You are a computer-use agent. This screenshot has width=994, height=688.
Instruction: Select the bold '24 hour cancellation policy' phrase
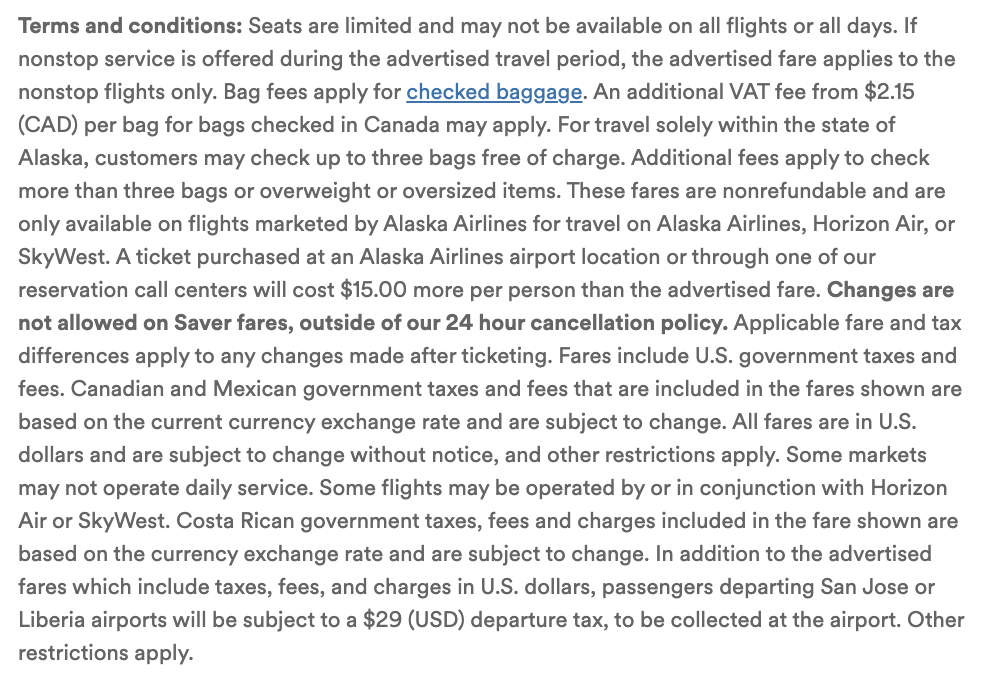click(586, 323)
